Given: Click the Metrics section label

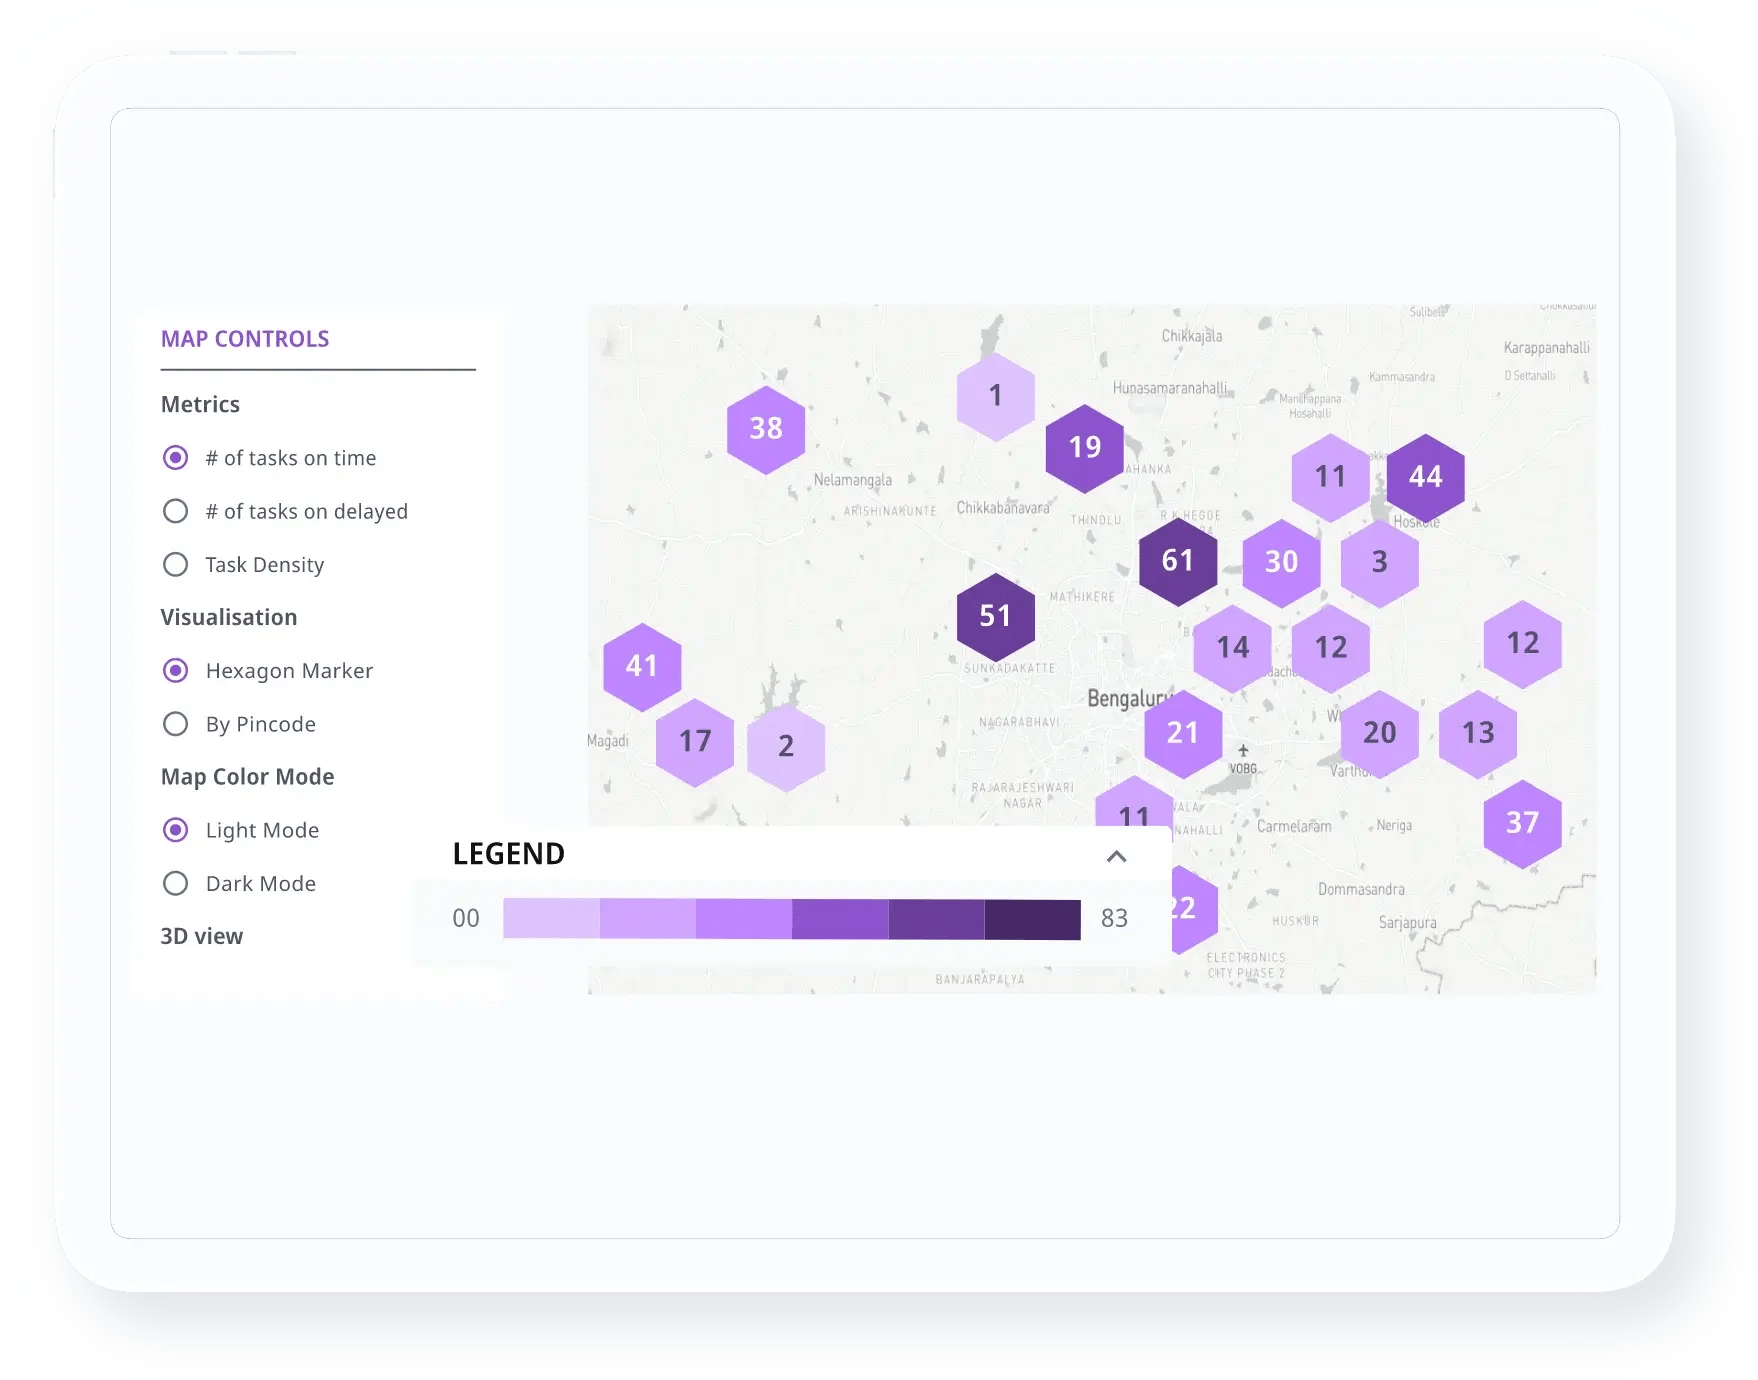Looking at the screenshot, I should [x=200, y=404].
